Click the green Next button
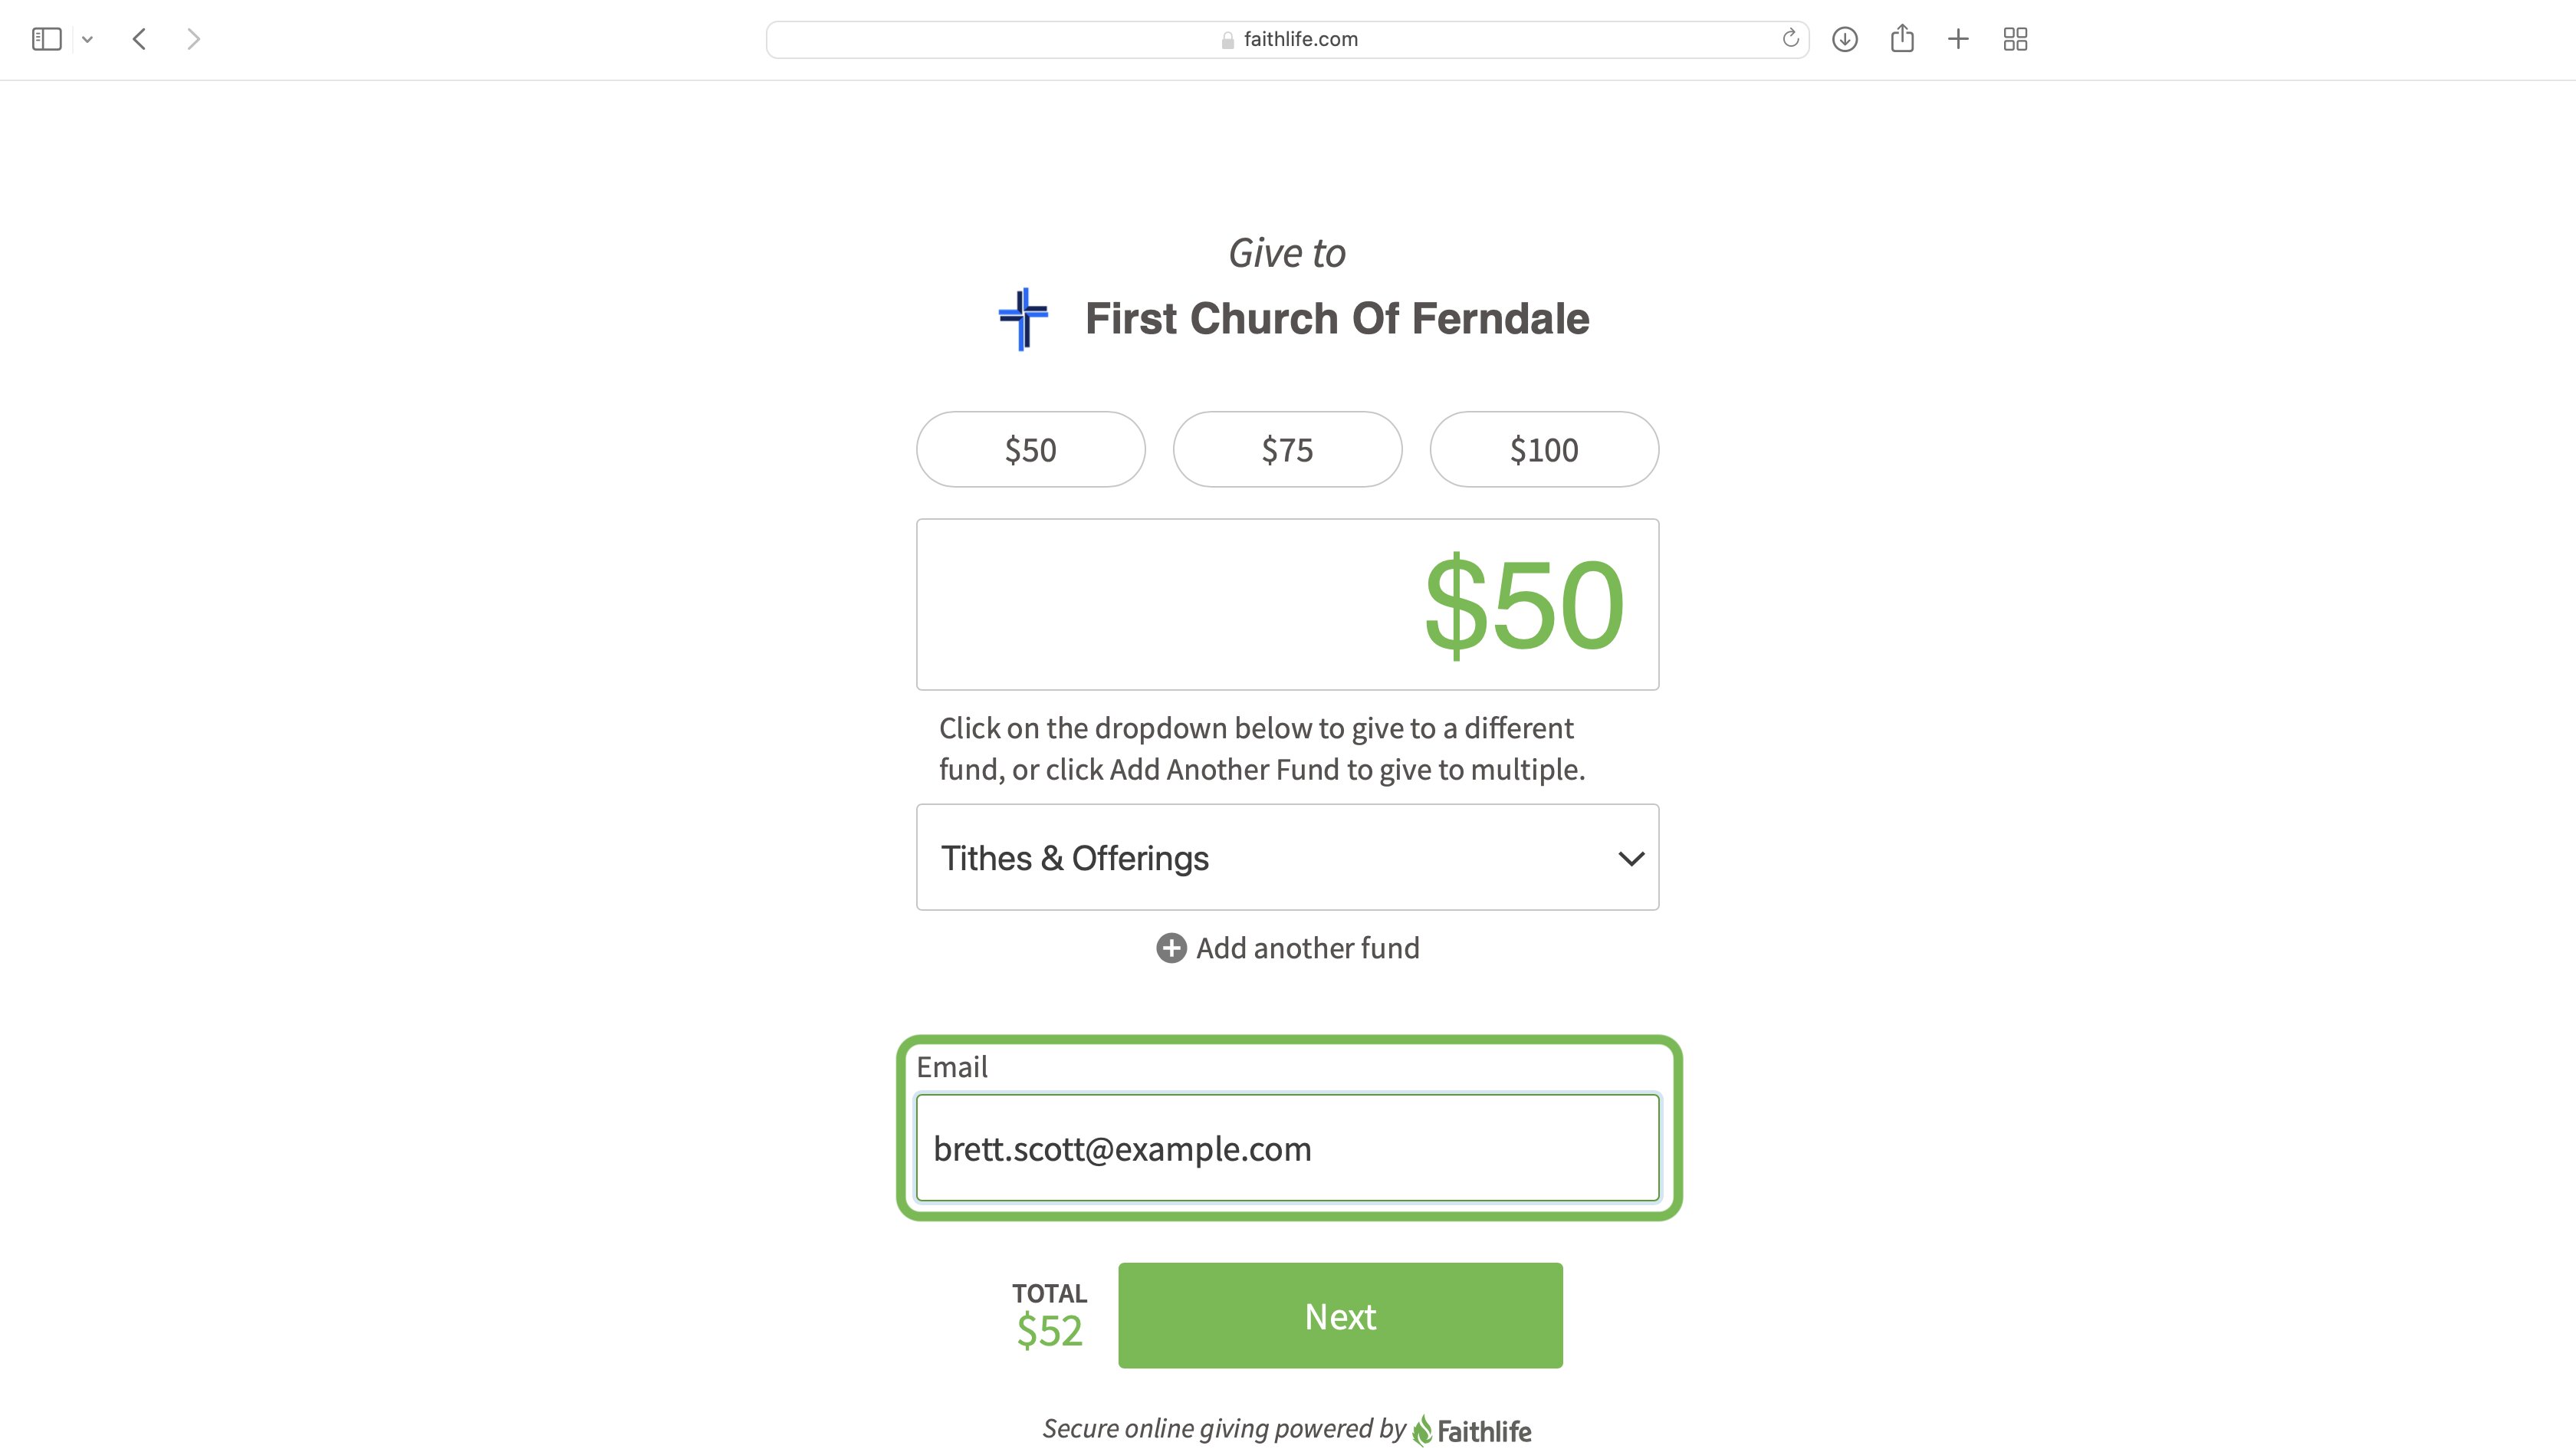Image resolution: width=2576 pixels, height=1449 pixels. click(1340, 1316)
